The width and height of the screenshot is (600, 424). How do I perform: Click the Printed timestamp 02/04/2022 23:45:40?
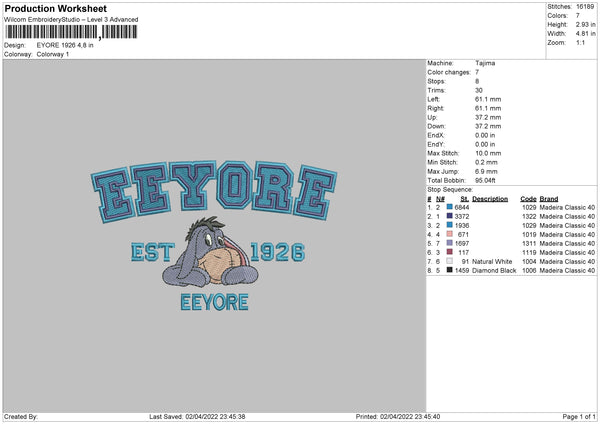pyautogui.click(x=410, y=416)
